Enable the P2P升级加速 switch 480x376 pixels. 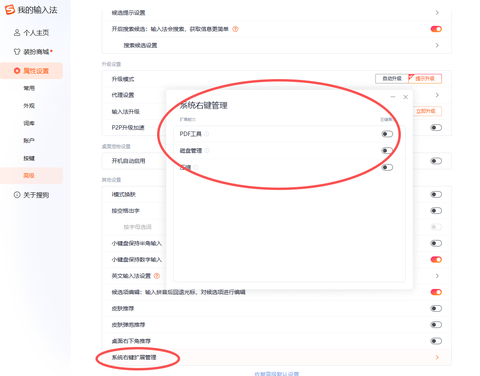point(436,127)
